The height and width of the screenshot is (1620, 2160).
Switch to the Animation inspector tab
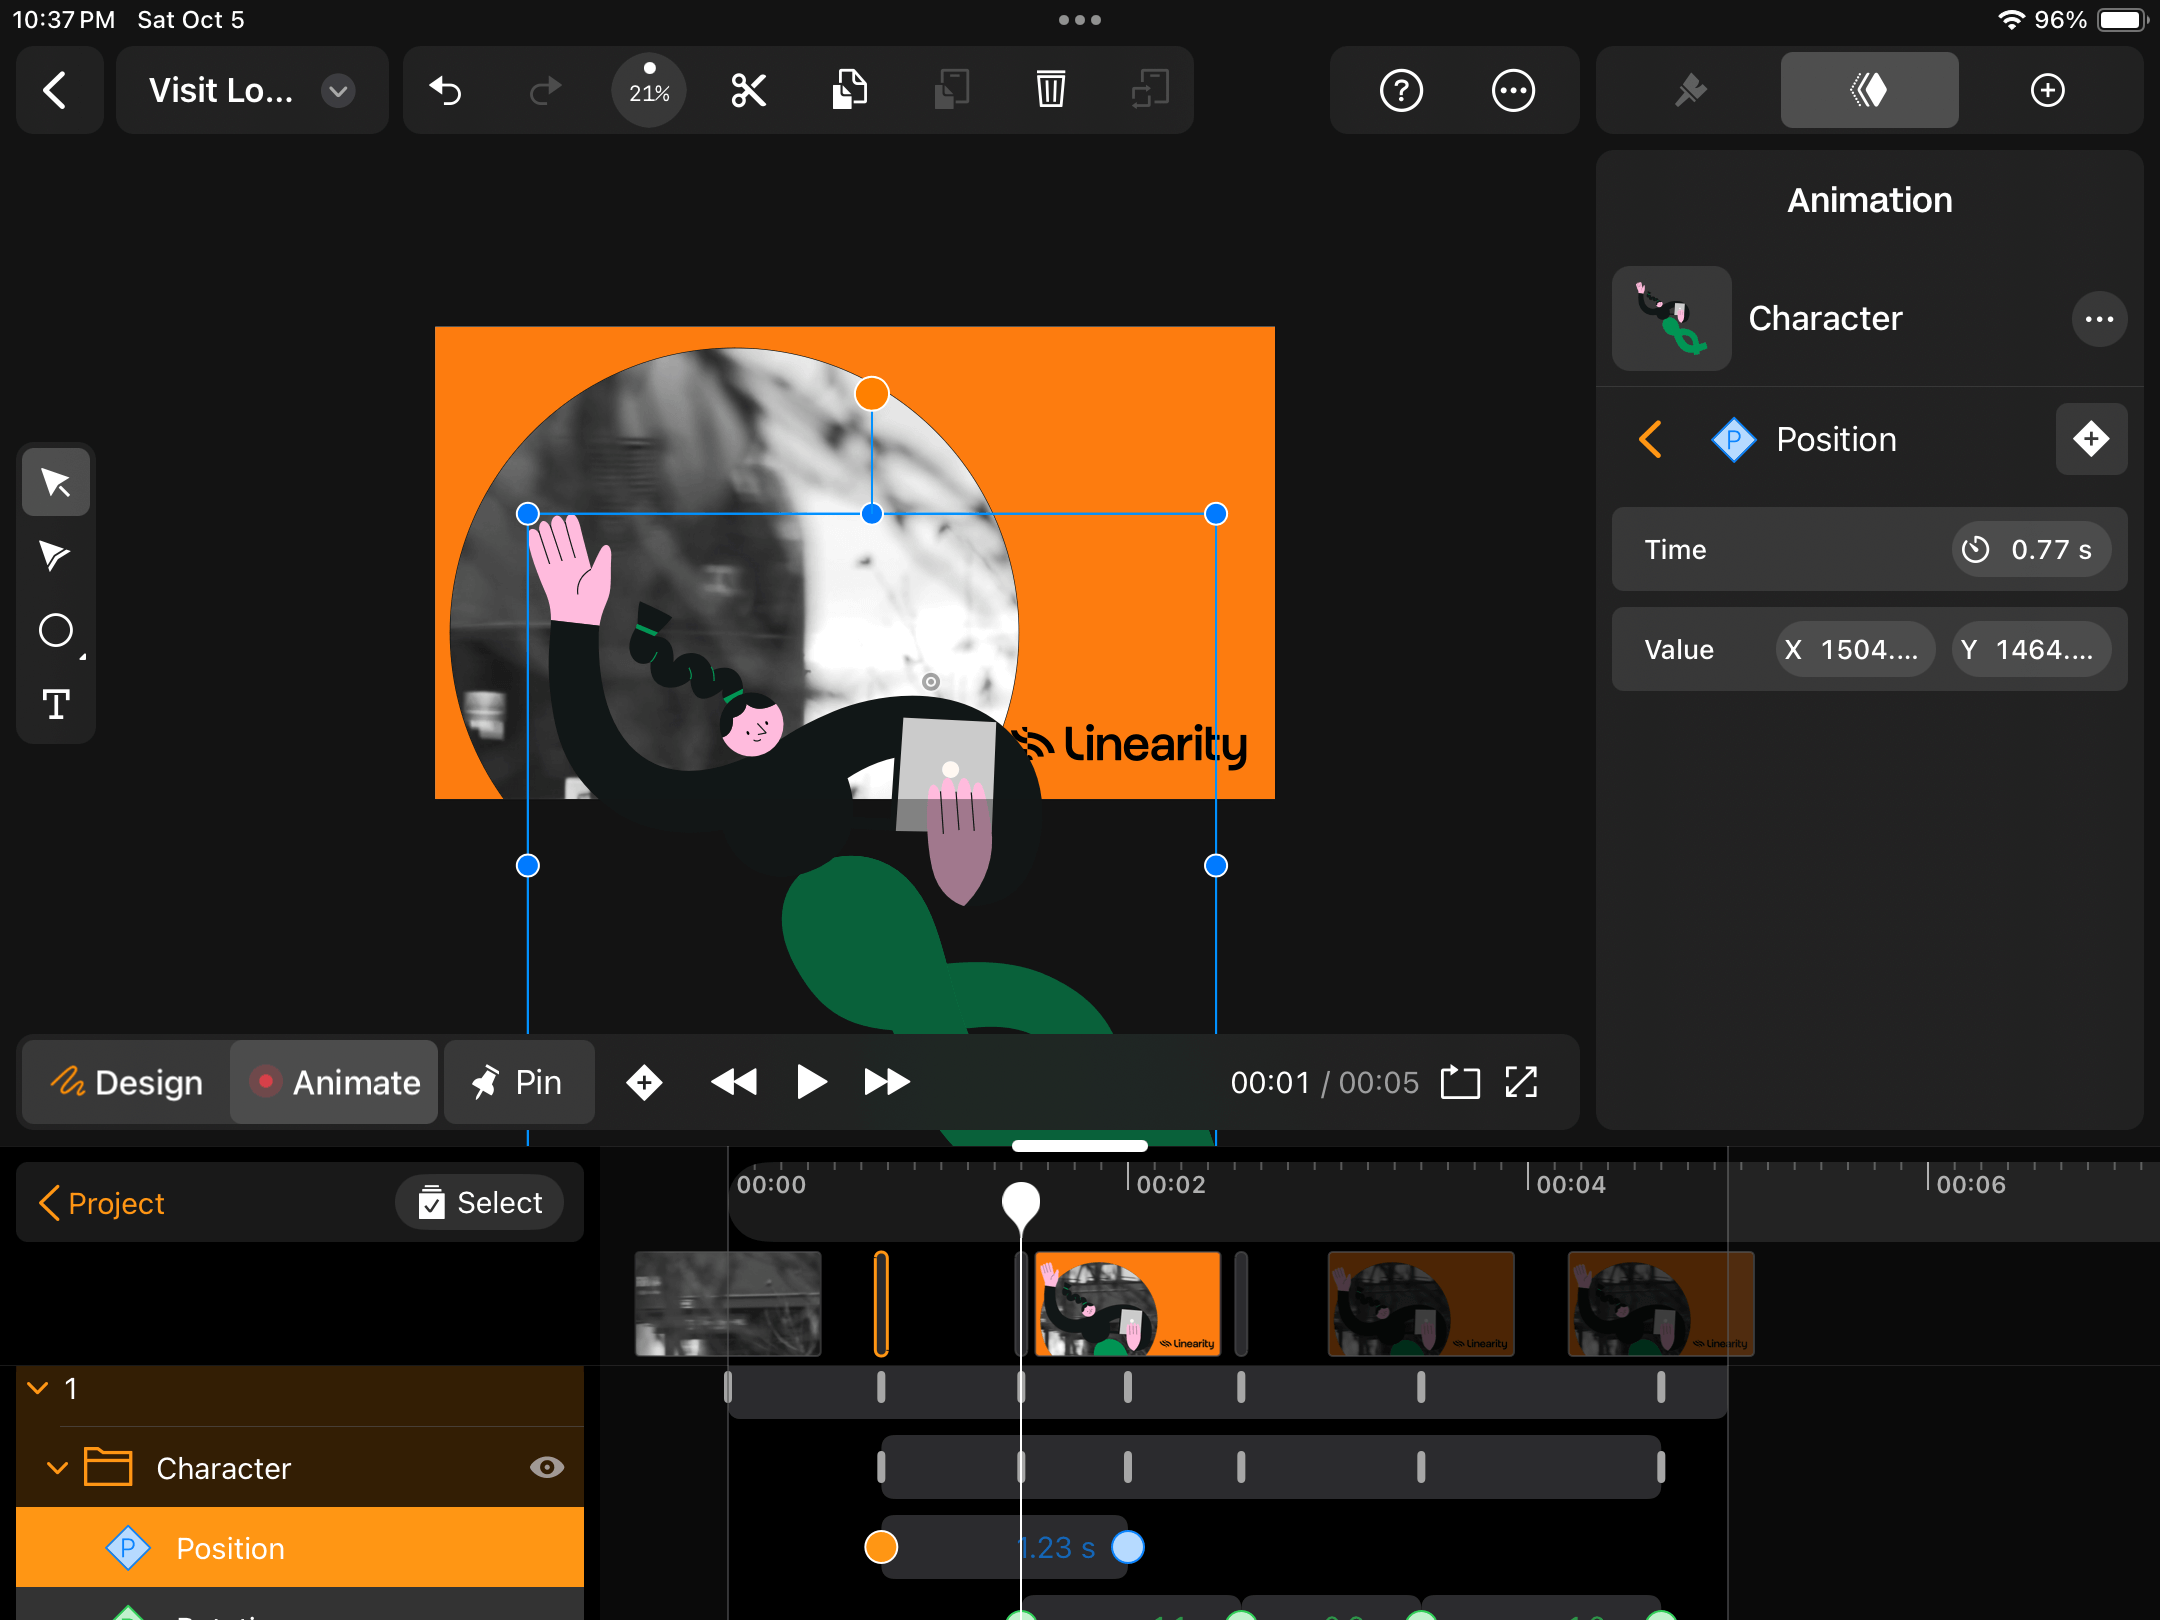coord(1869,90)
